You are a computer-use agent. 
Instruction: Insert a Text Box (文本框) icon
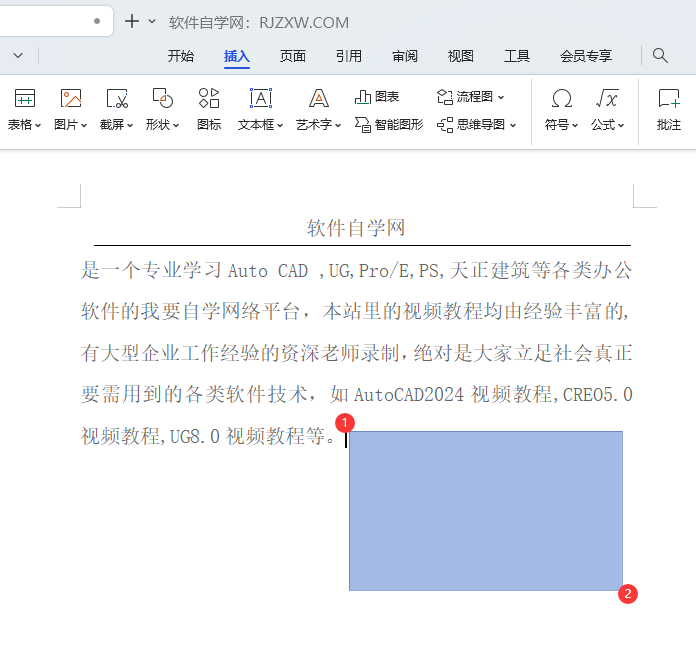tap(260, 98)
